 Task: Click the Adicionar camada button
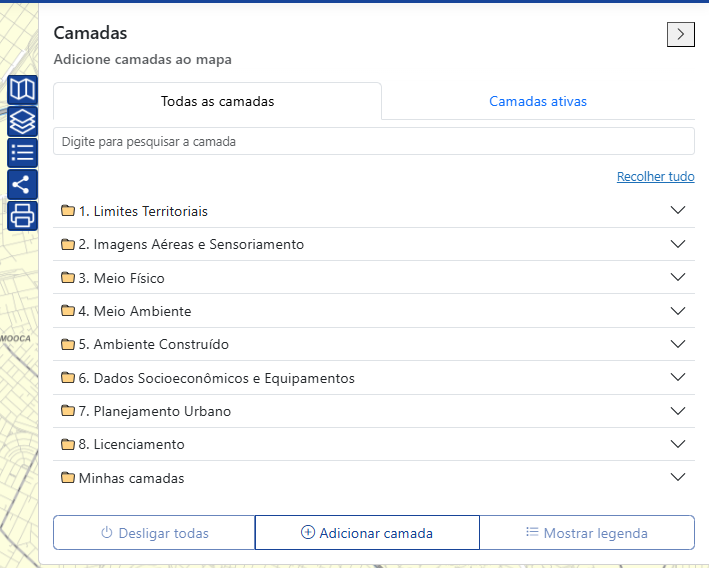367,533
